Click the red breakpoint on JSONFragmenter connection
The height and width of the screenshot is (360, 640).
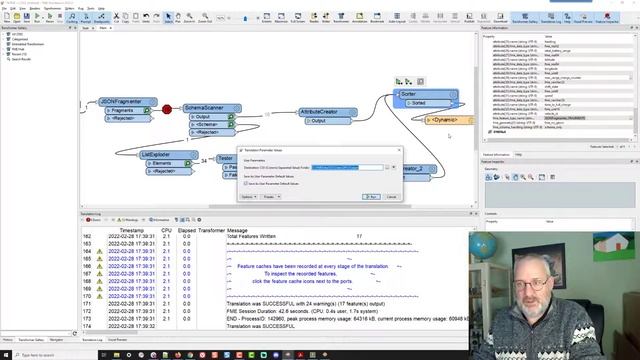pyautogui.click(x=167, y=109)
